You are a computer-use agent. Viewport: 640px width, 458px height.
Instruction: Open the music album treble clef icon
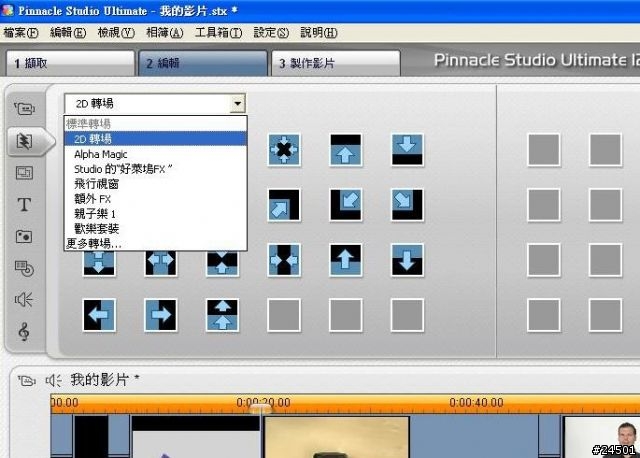[x=24, y=331]
